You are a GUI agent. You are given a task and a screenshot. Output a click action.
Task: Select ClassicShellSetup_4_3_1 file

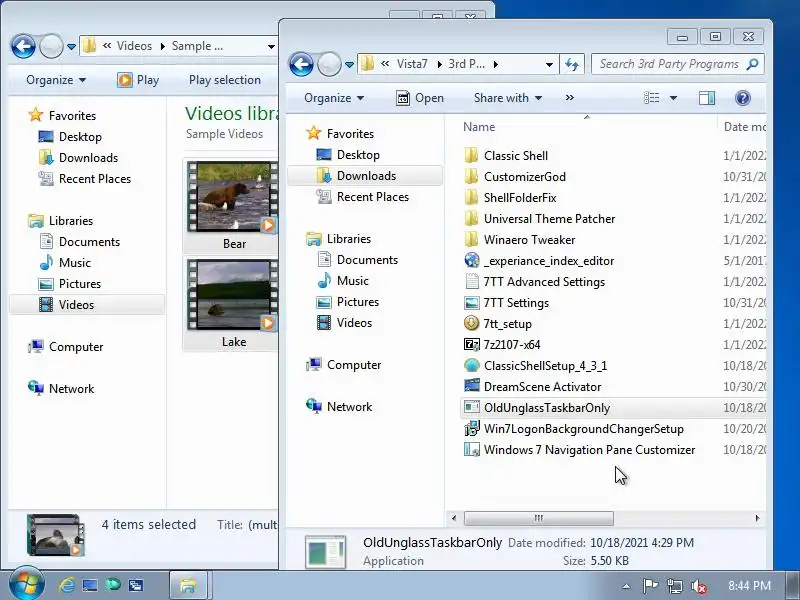545,365
